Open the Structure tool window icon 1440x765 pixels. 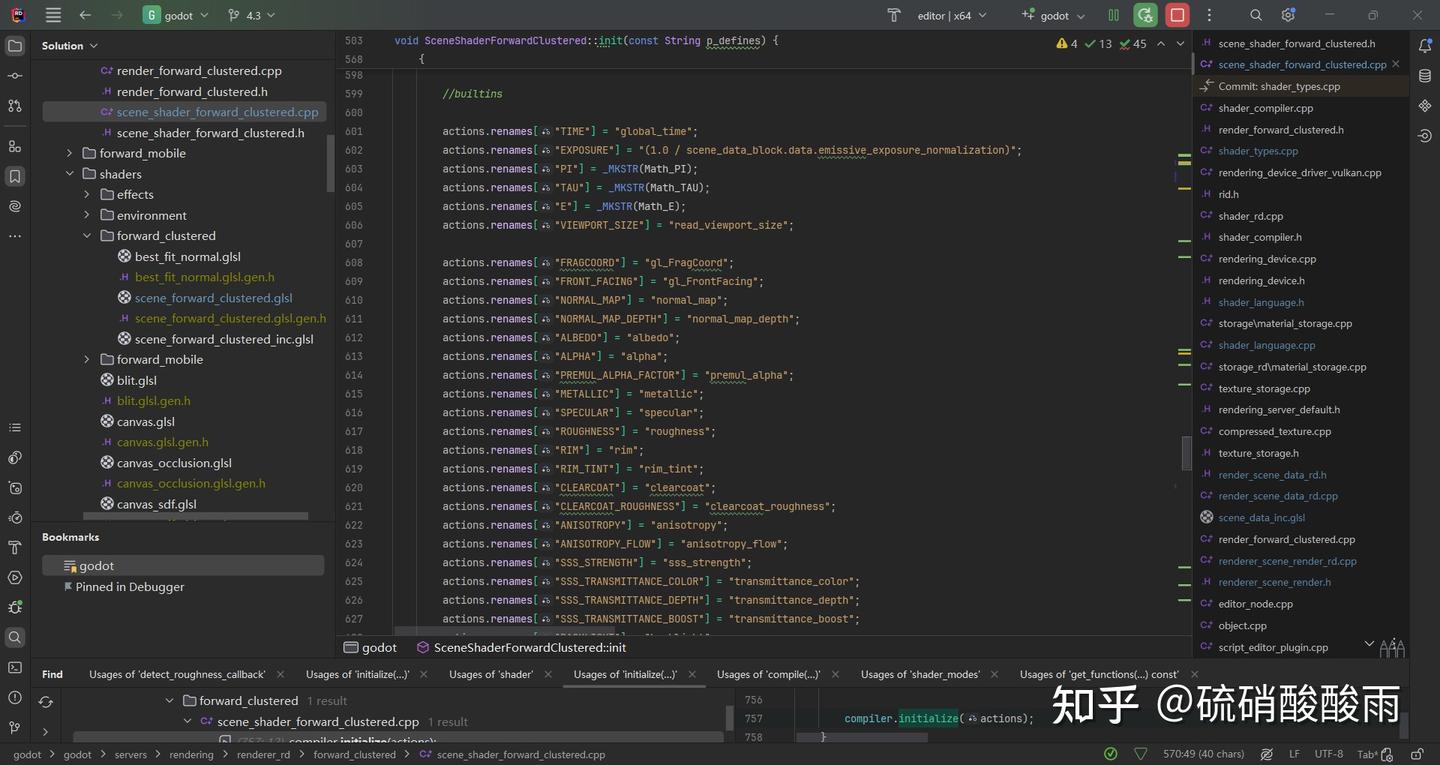[15, 146]
